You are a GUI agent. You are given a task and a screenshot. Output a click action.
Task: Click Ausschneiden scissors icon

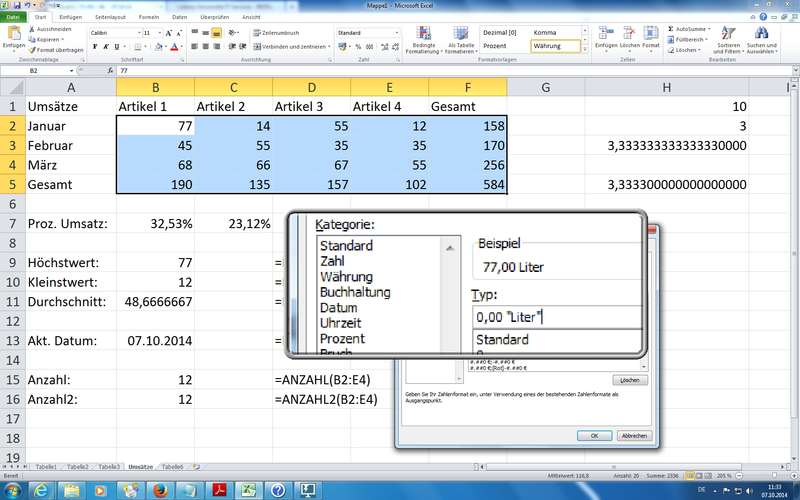[33, 29]
